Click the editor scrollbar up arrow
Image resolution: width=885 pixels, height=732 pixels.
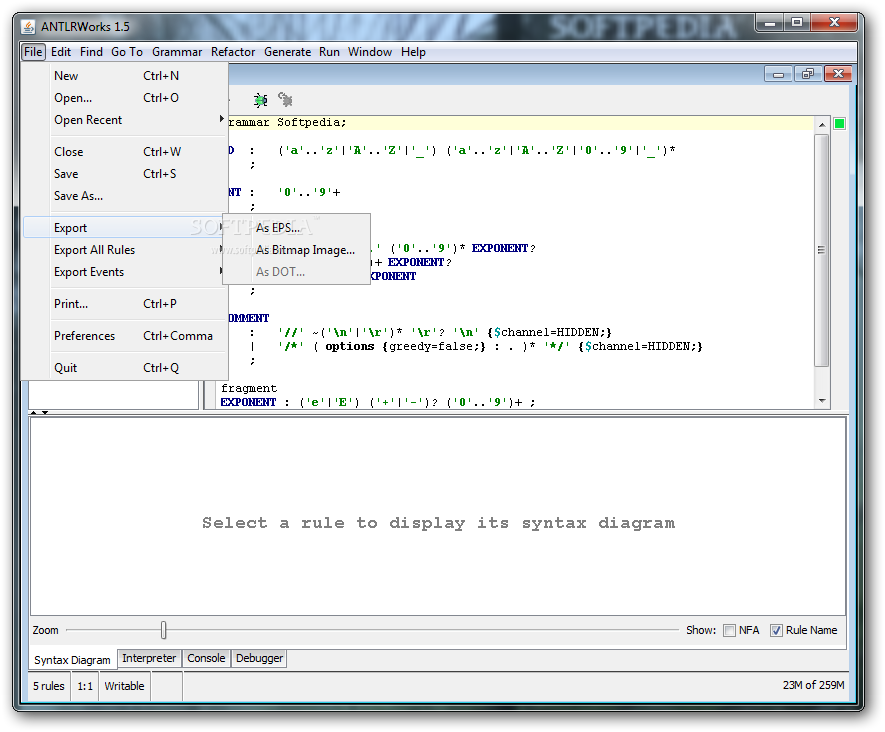point(822,125)
